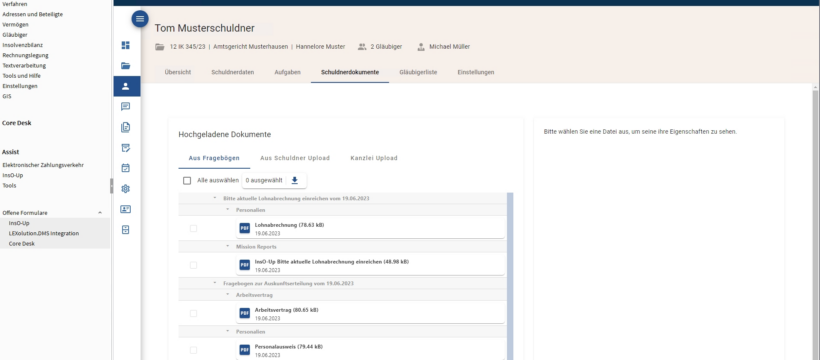Click the PDF icon of Lohnabrechnung
This screenshot has height=360, width=820.
click(245, 228)
